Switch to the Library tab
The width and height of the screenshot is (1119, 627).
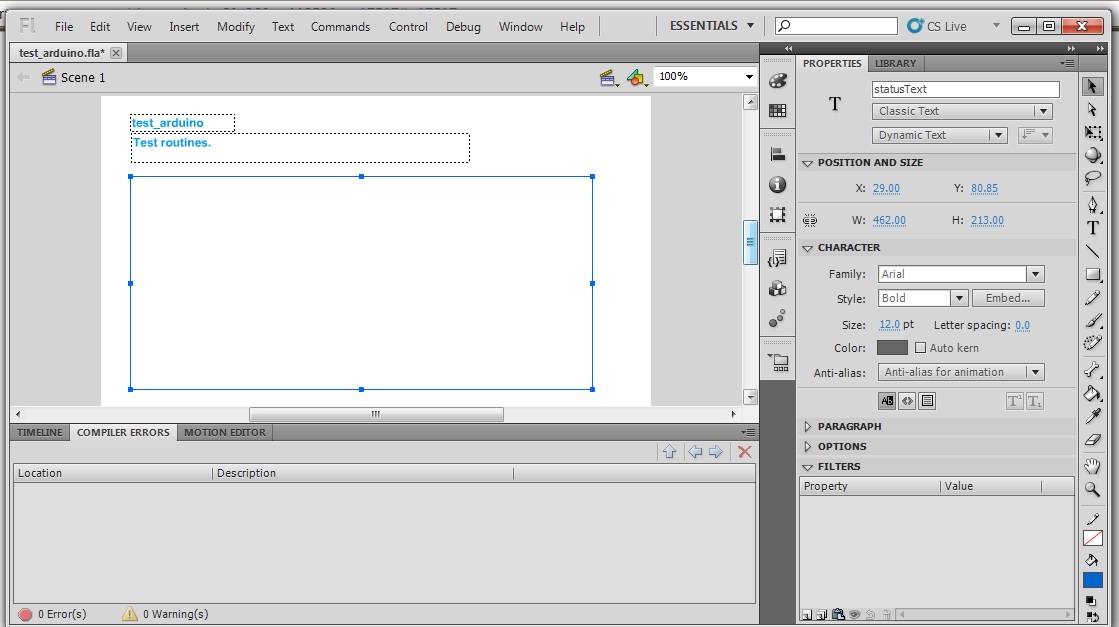(x=896, y=63)
